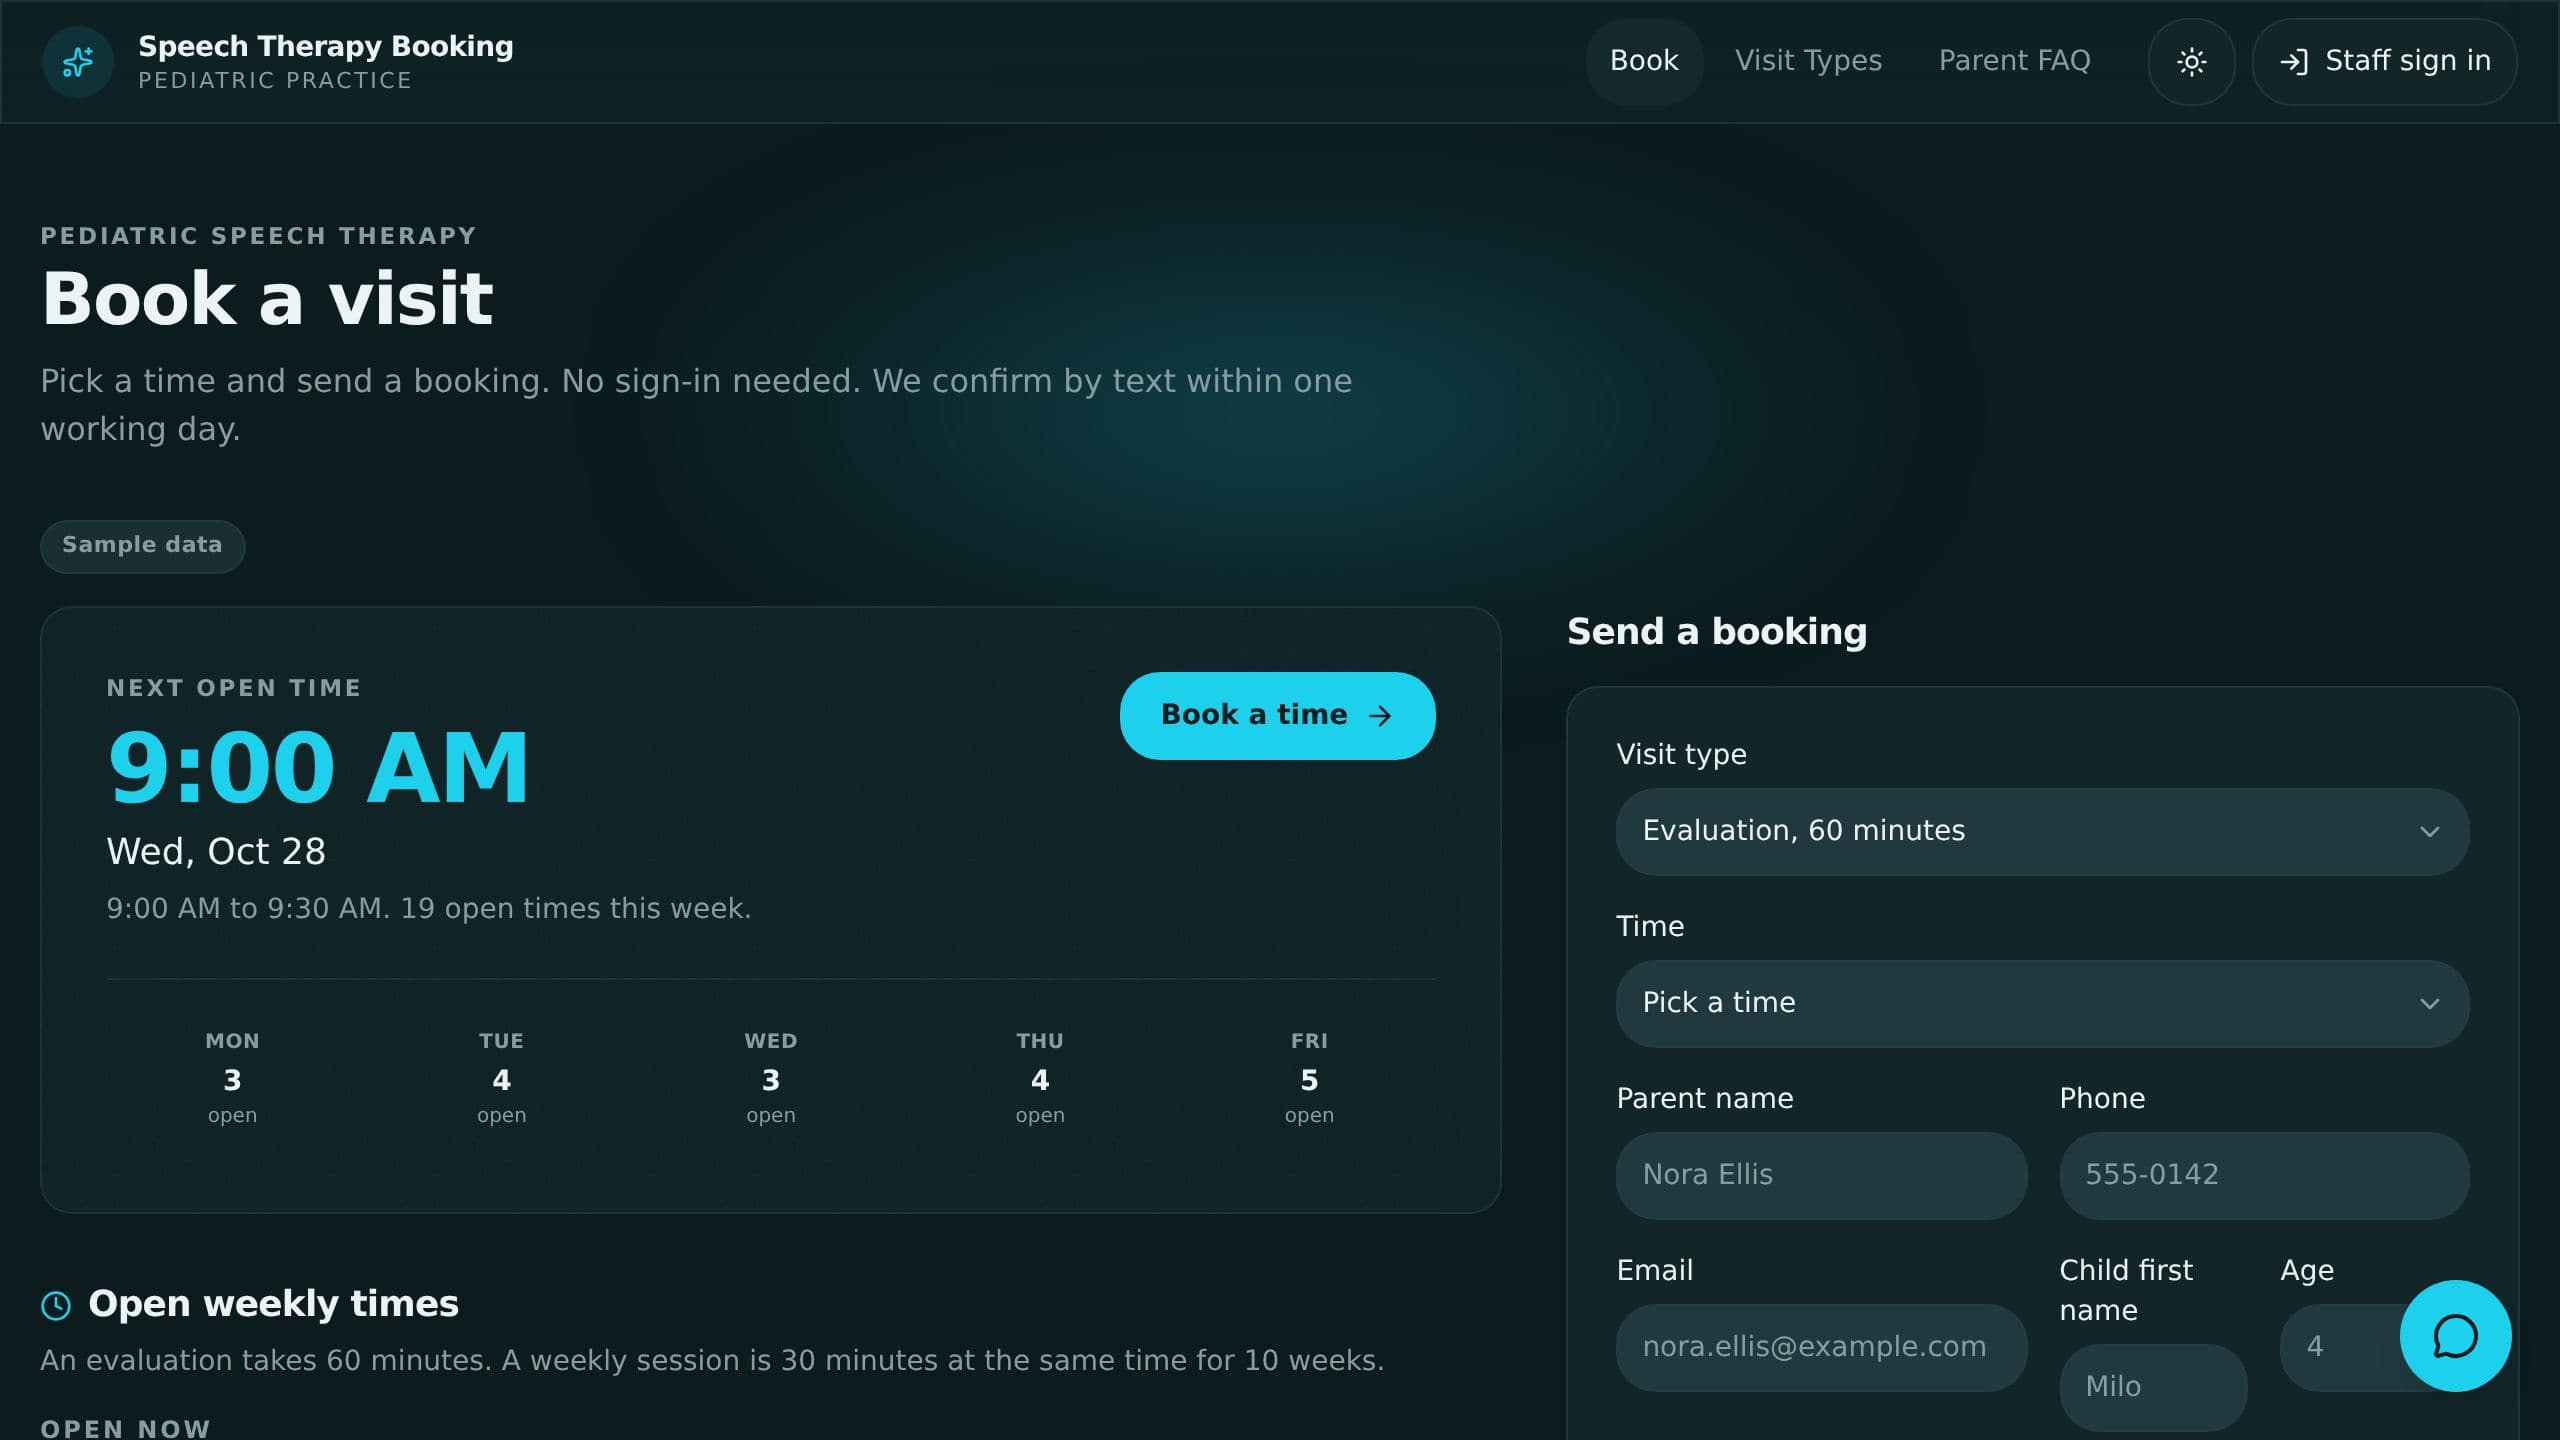2560x1440 pixels.
Task: Click the Send a booking heading
Action: tap(1717, 632)
